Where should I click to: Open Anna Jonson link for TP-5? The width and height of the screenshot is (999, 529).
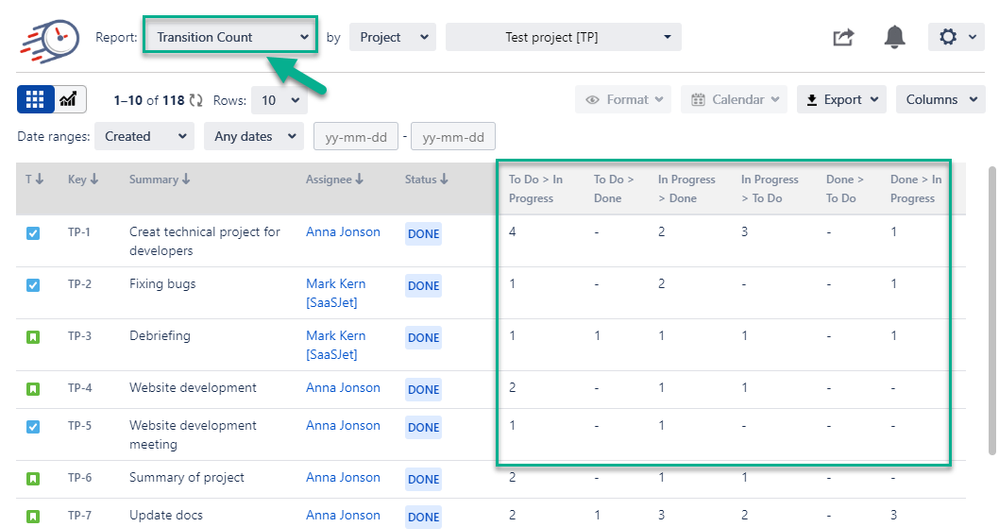pos(343,425)
